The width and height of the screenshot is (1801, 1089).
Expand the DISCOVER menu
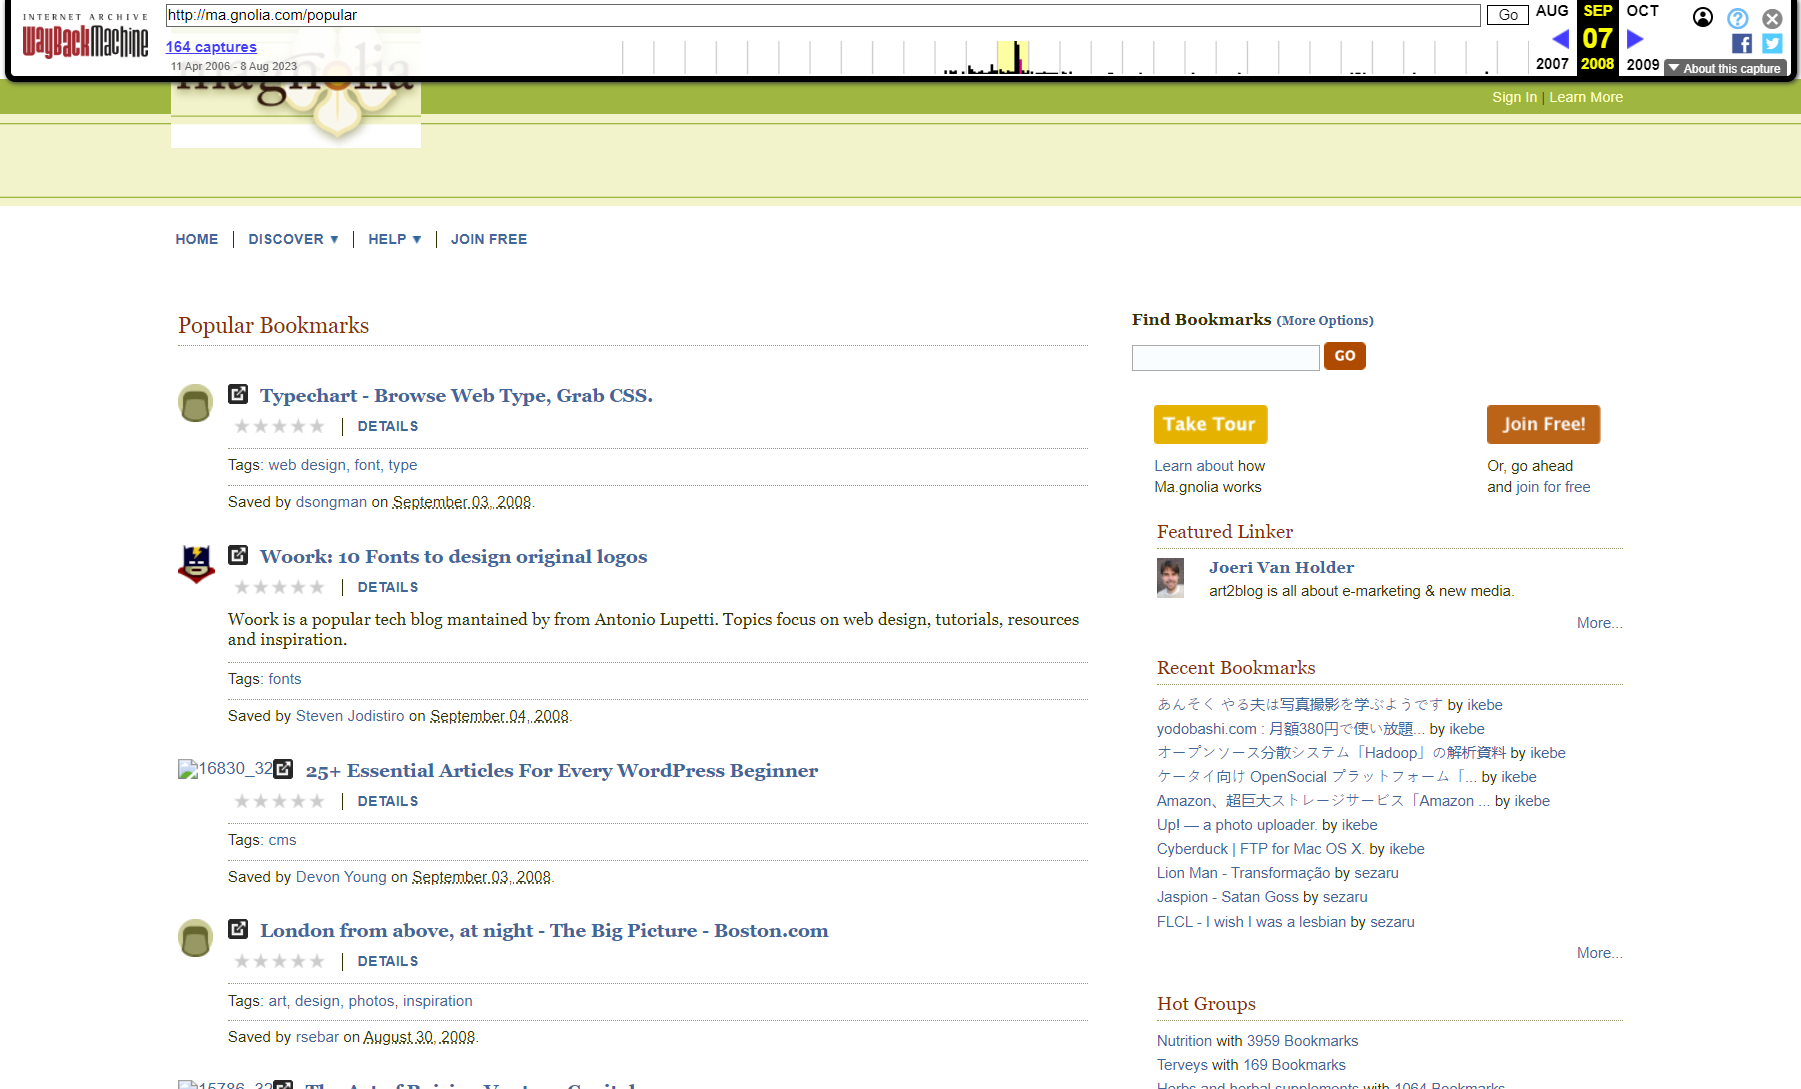(293, 239)
